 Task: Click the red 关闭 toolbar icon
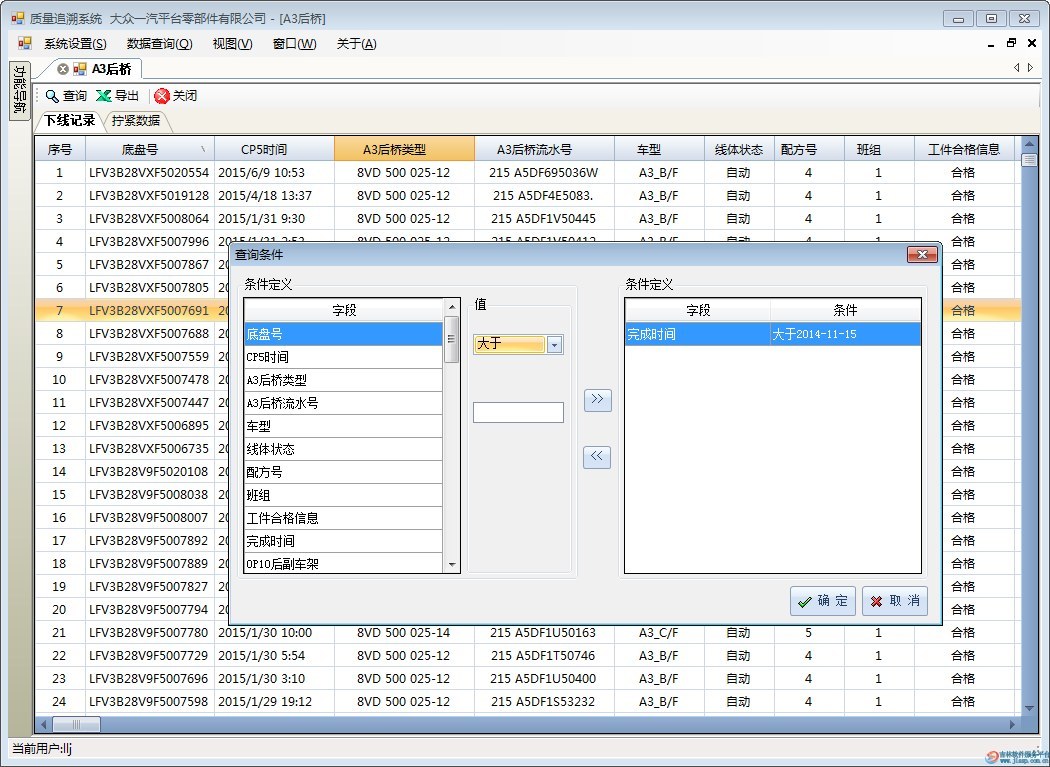tap(161, 96)
